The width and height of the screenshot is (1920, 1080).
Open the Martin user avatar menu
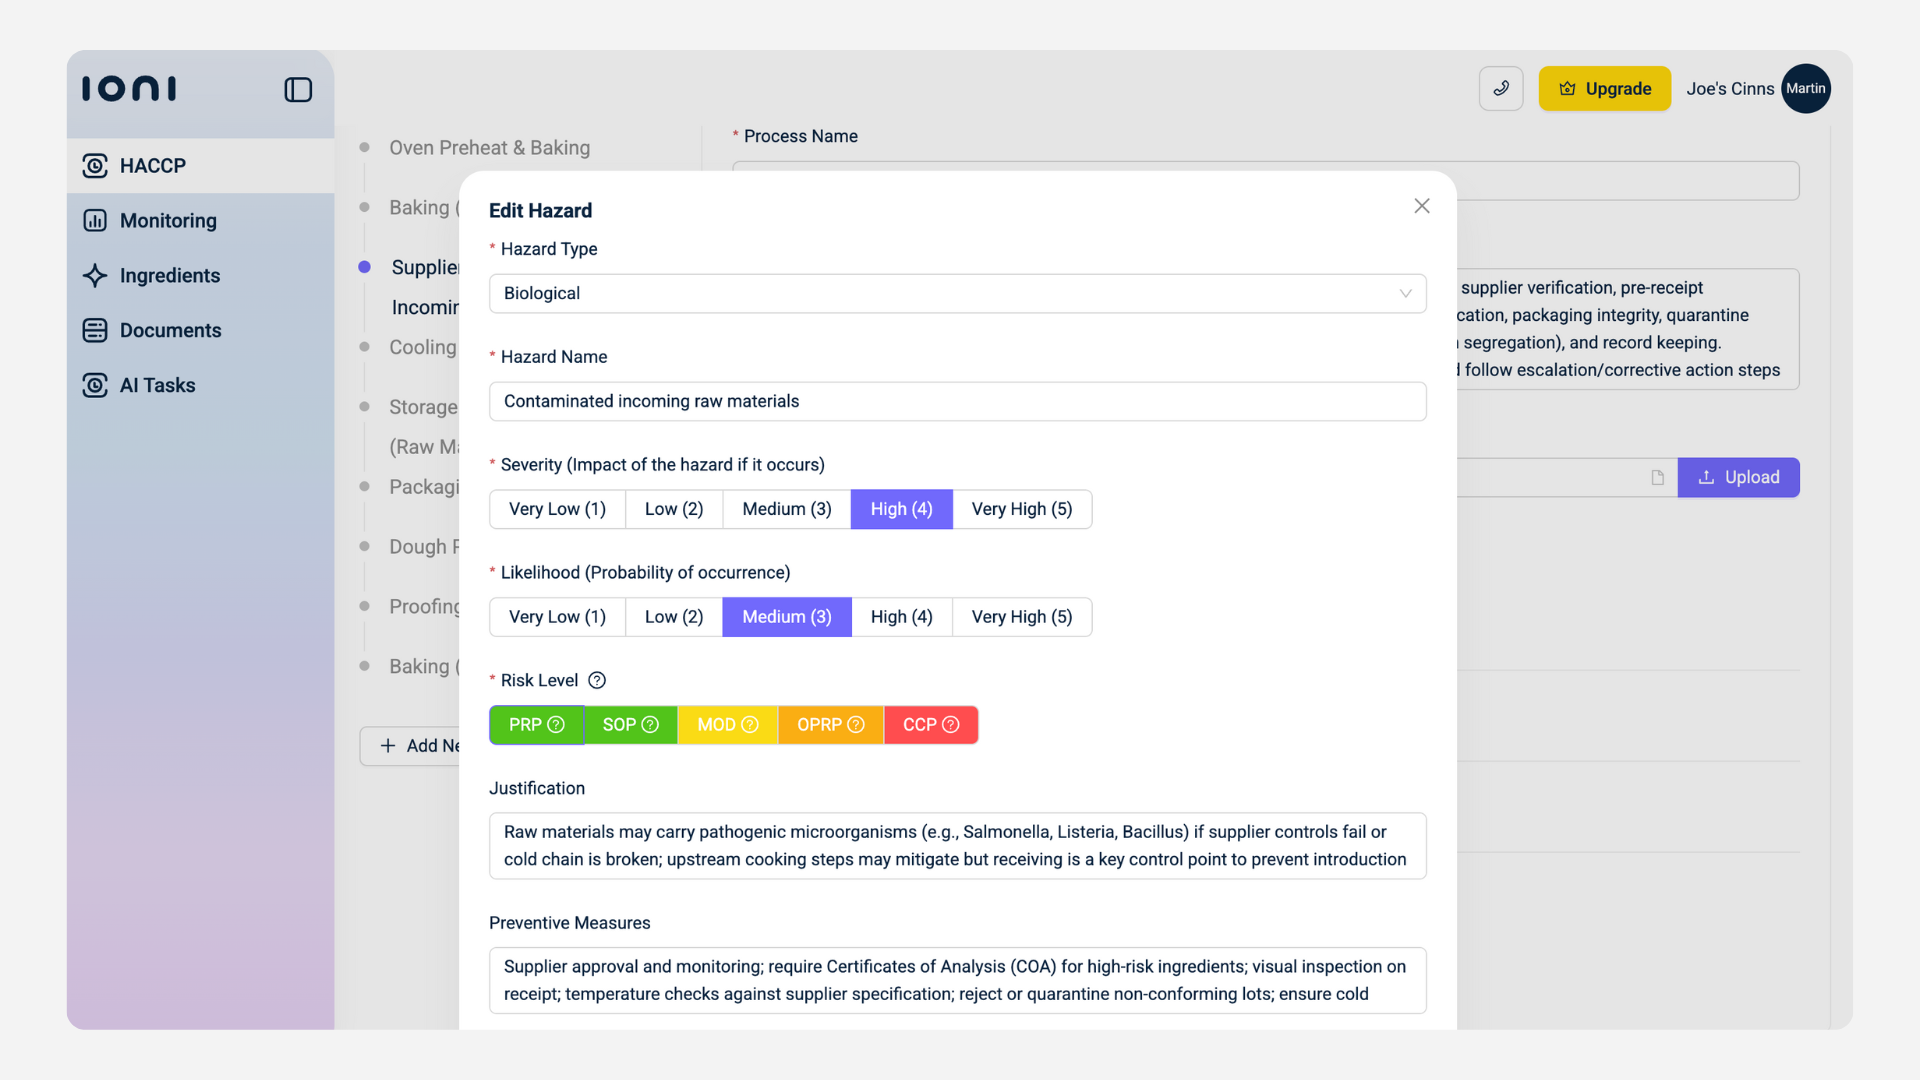point(1805,89)
